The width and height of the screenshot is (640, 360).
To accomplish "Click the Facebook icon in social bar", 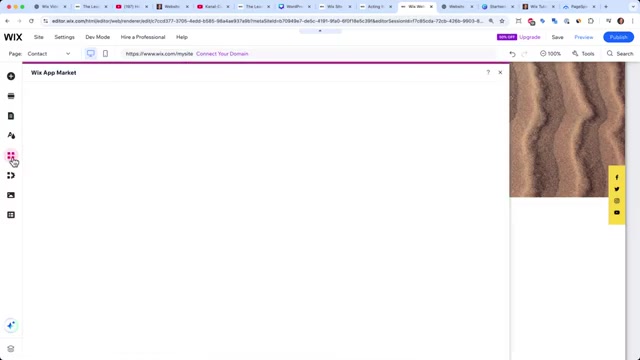I will [617, 177].
